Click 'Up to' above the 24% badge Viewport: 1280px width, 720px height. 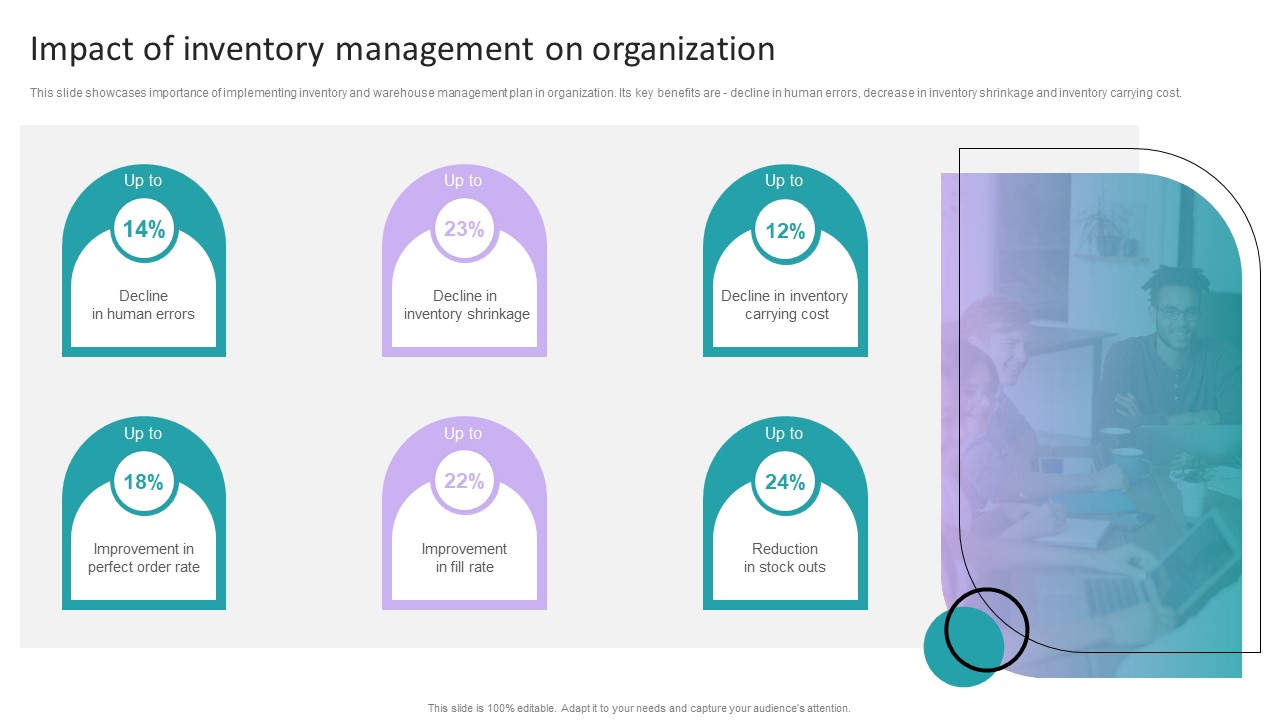click(x=784, y=434)
